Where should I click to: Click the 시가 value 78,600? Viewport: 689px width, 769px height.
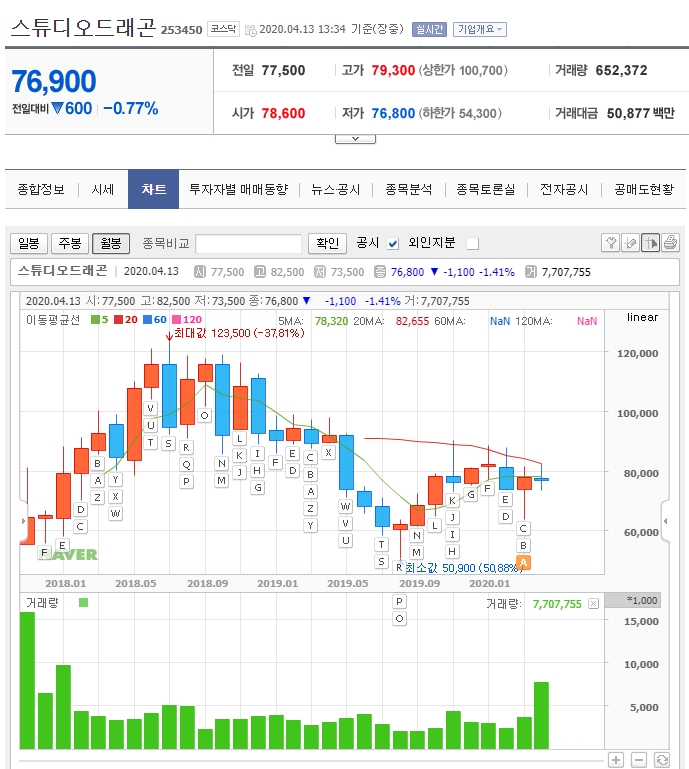point(283,113)
